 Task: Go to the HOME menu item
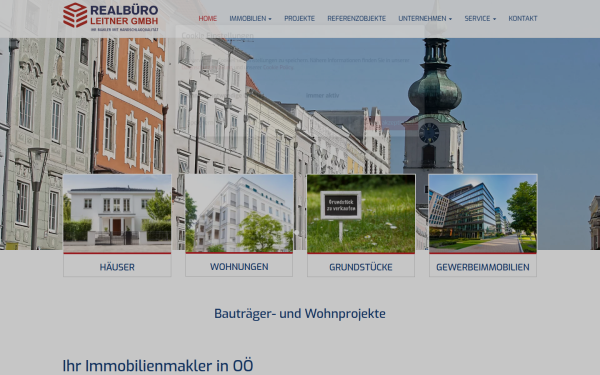point(207,18)
